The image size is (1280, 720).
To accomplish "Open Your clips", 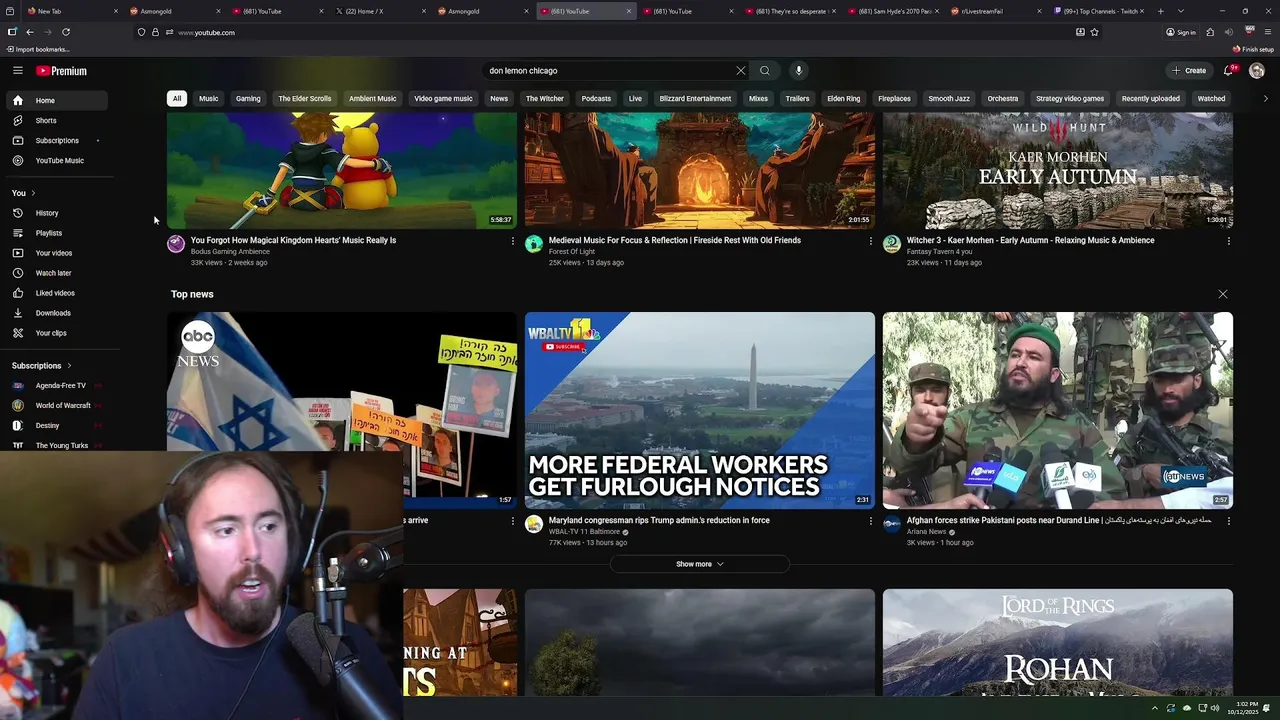I will [55, 333].
